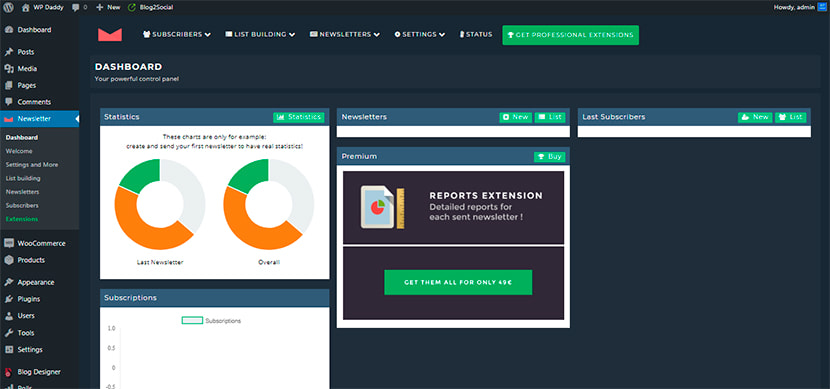Click Get Professional Extensions button

click(570, 35)
